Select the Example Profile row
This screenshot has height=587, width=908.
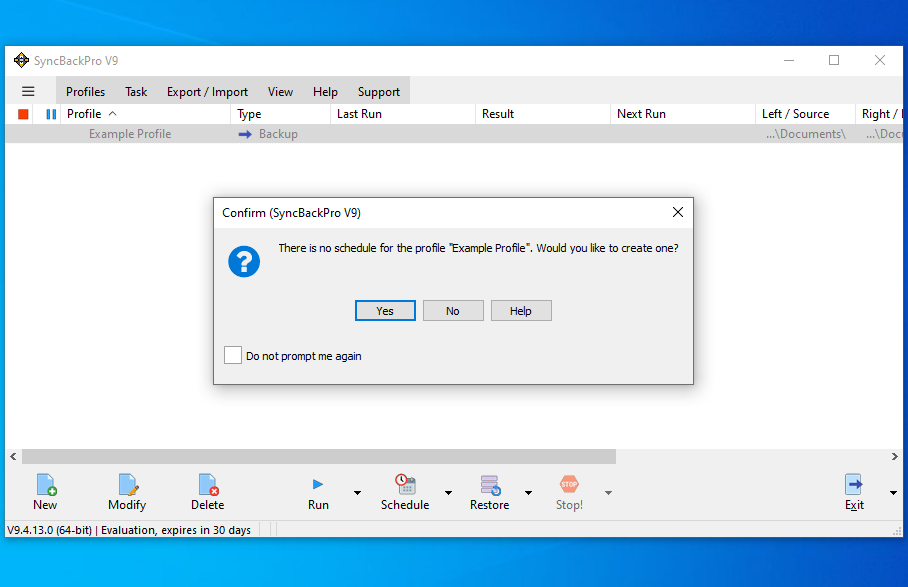pyautogui.click(x=453, y=134)
